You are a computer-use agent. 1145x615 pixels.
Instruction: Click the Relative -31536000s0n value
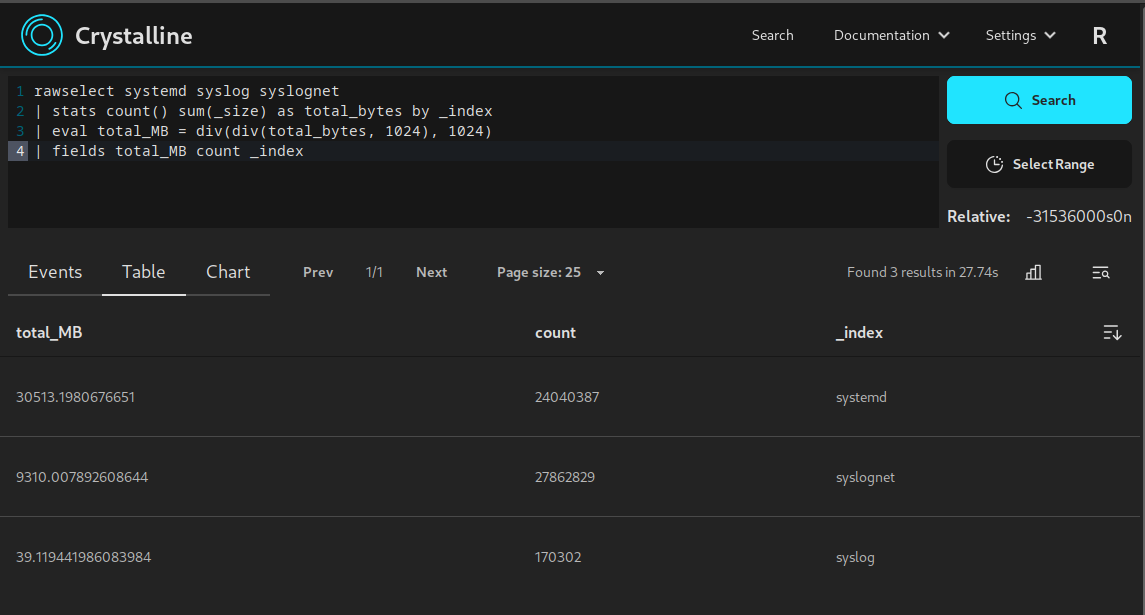point(1079,216)
